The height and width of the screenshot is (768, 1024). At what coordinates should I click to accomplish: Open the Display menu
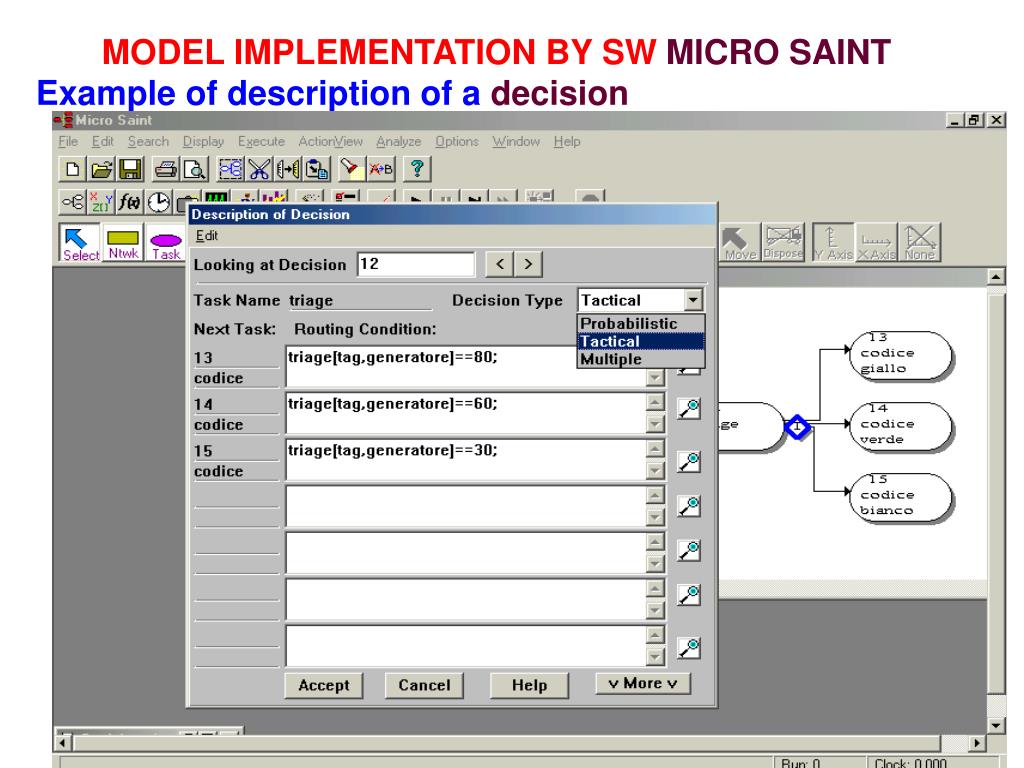pyautogui.click(x=203, y=142)
